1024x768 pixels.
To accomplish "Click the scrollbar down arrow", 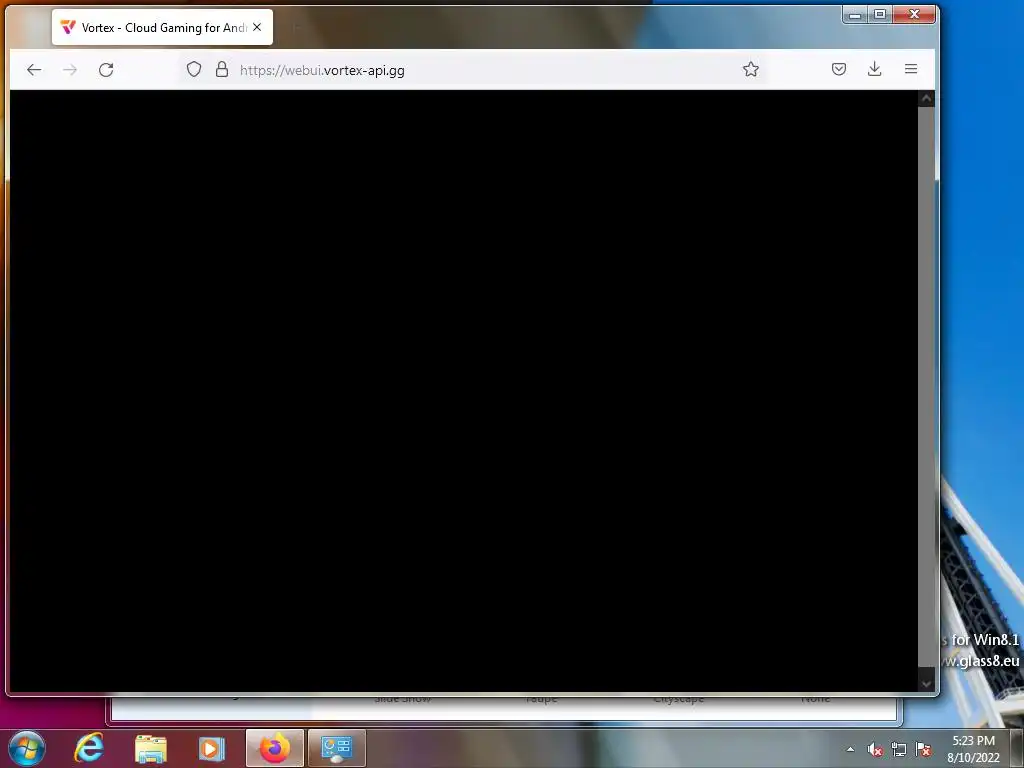I will (x=926, y=683).
